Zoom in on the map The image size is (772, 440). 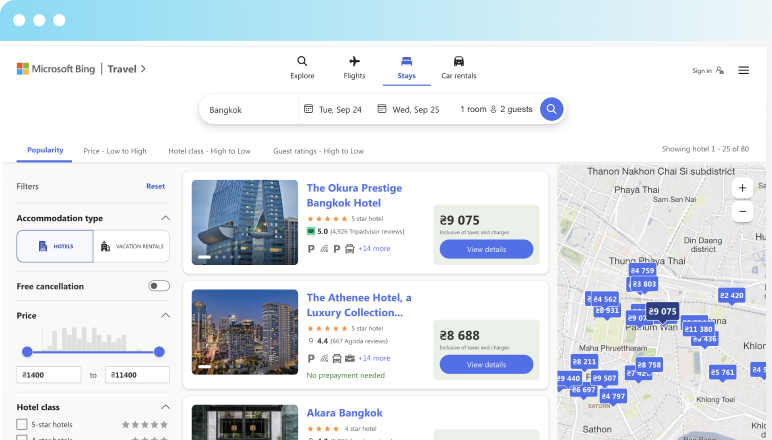point(742,188)
